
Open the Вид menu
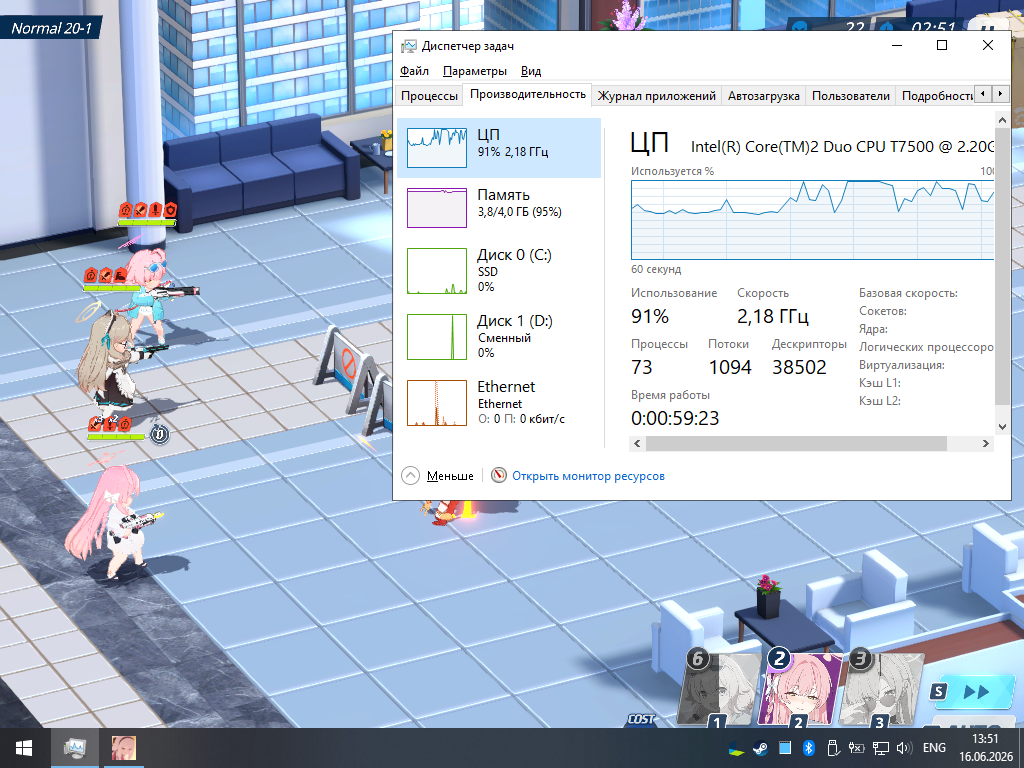[531, 71]
